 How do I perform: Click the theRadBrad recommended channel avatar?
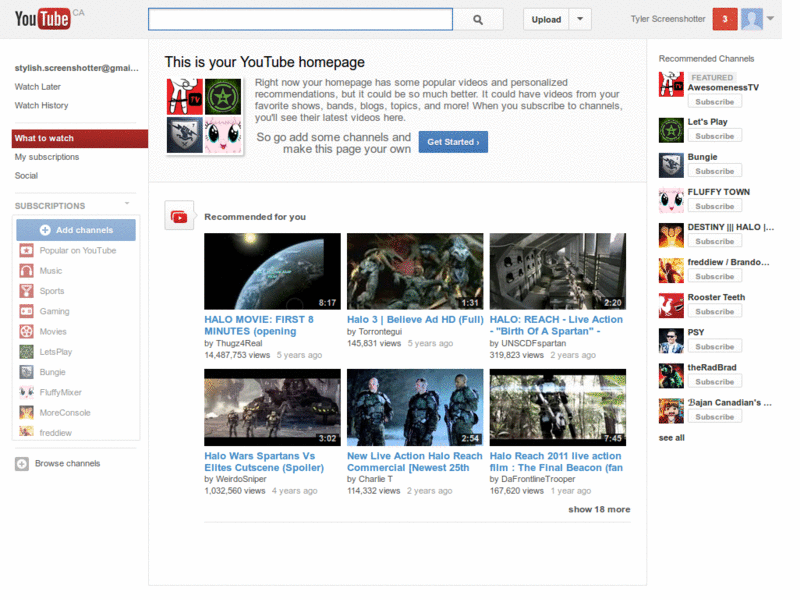[671, 376]
